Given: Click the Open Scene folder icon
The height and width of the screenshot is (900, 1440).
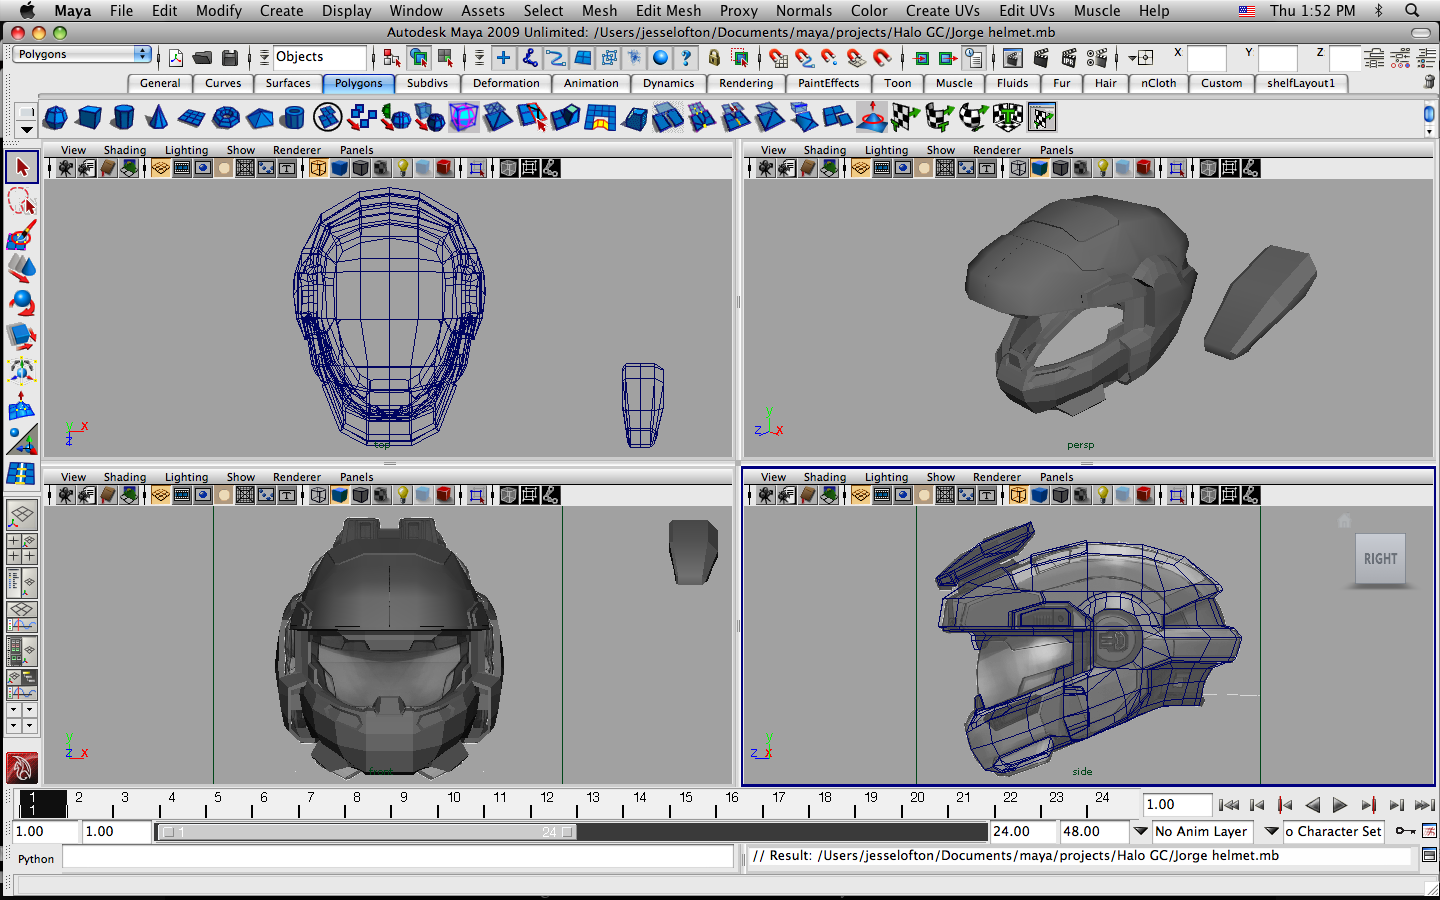Looking at the screenshot, I should click(x=203, y=58).
